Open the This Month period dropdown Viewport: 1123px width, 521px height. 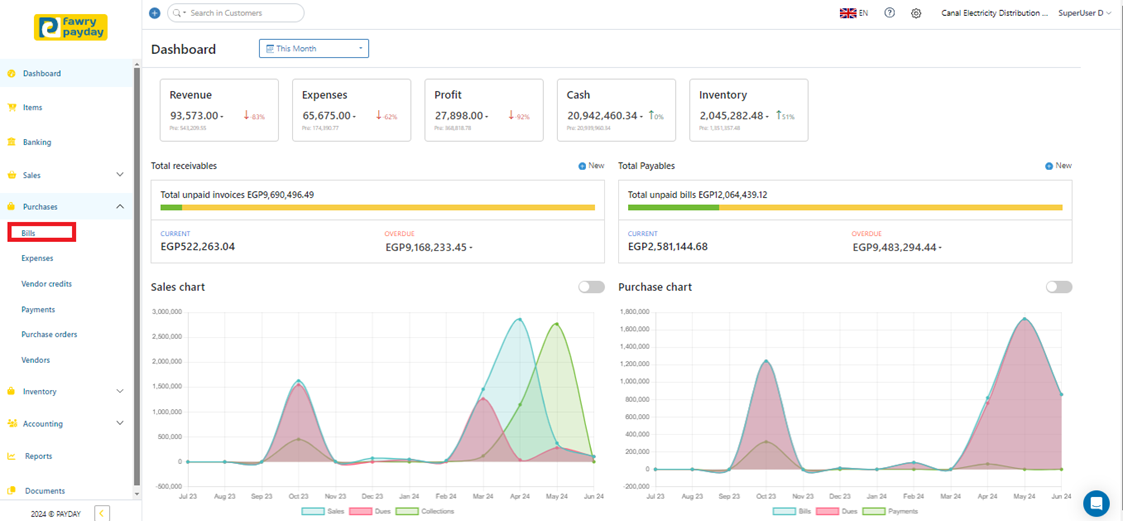click(314, 48)
